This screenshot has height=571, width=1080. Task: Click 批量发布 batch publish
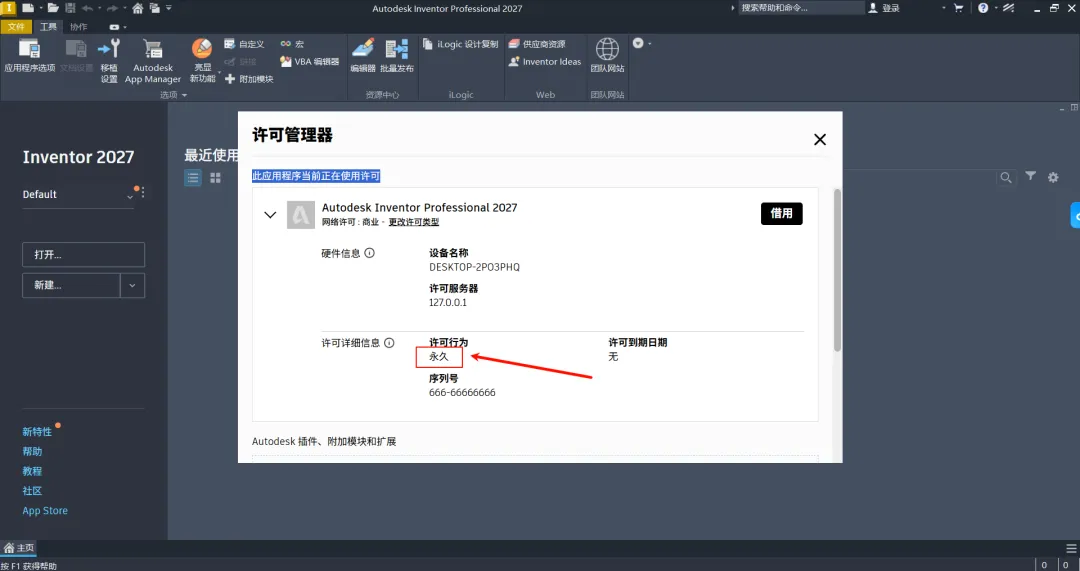point(397,56)
